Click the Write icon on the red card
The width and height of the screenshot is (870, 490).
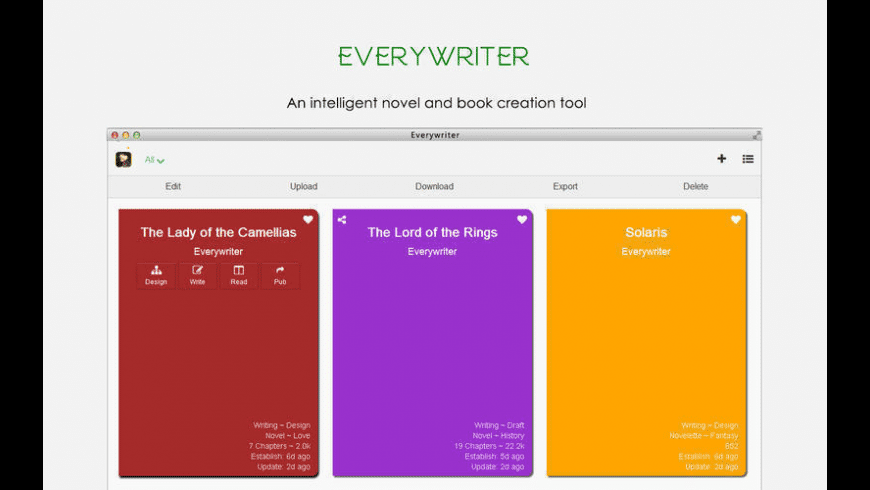(197, 275)
